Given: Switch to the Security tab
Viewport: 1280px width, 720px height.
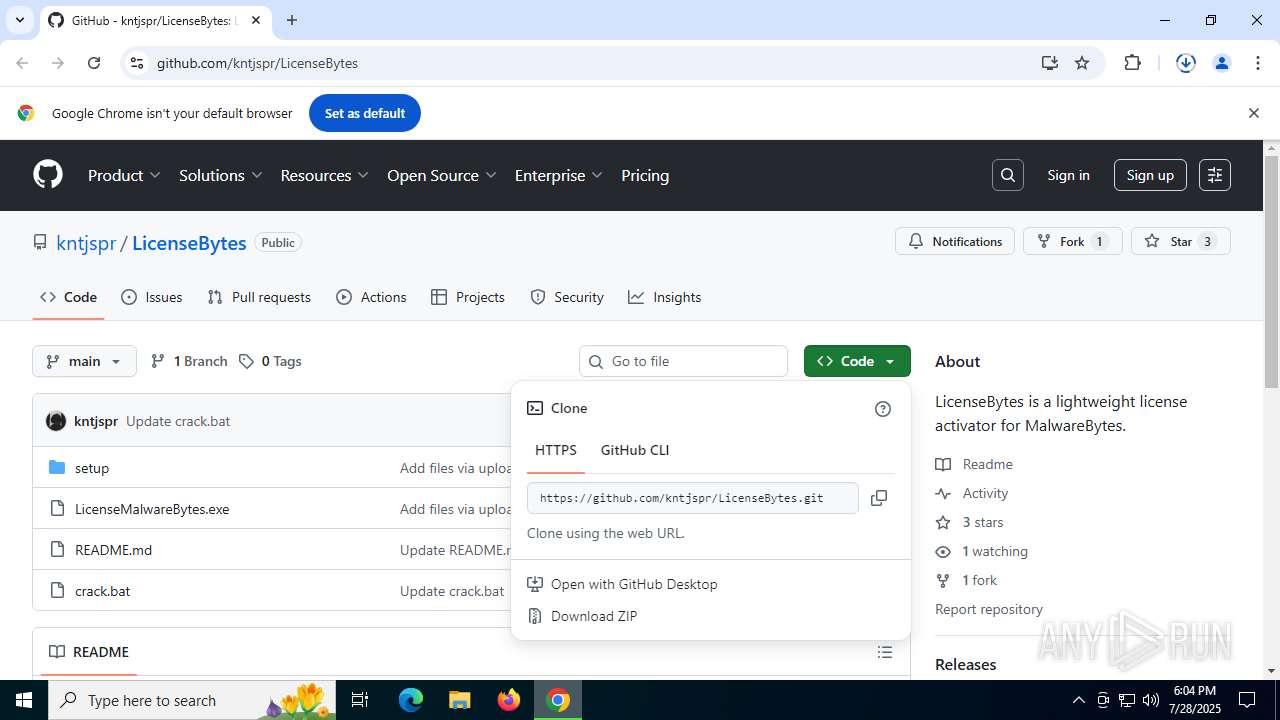Looking at the screenshot, I should pos(567,297).
